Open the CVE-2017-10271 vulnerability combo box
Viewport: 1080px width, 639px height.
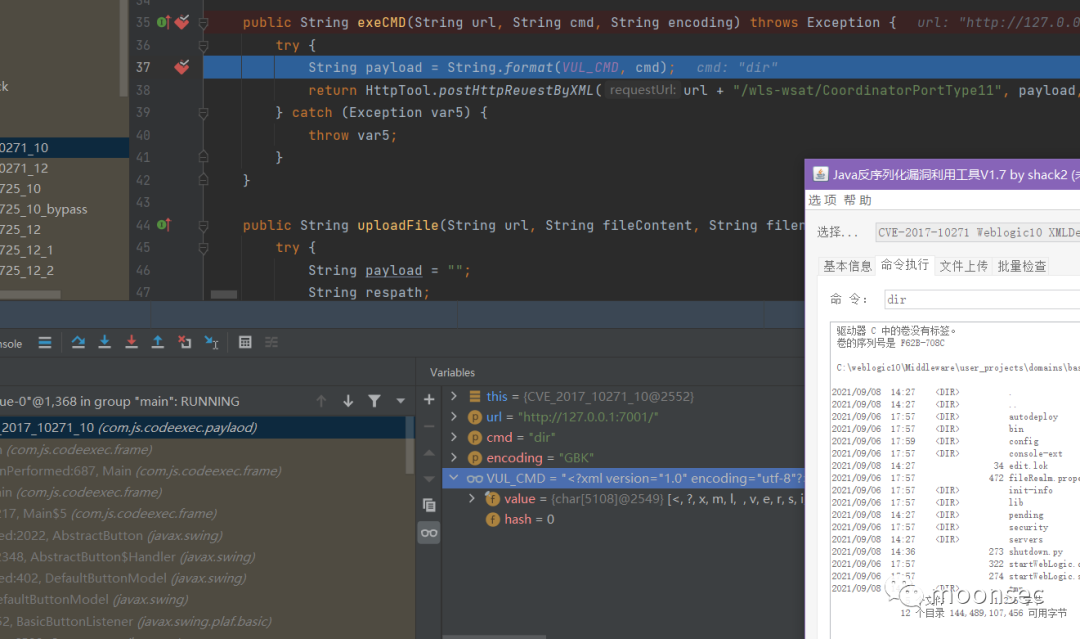(977, 233)
